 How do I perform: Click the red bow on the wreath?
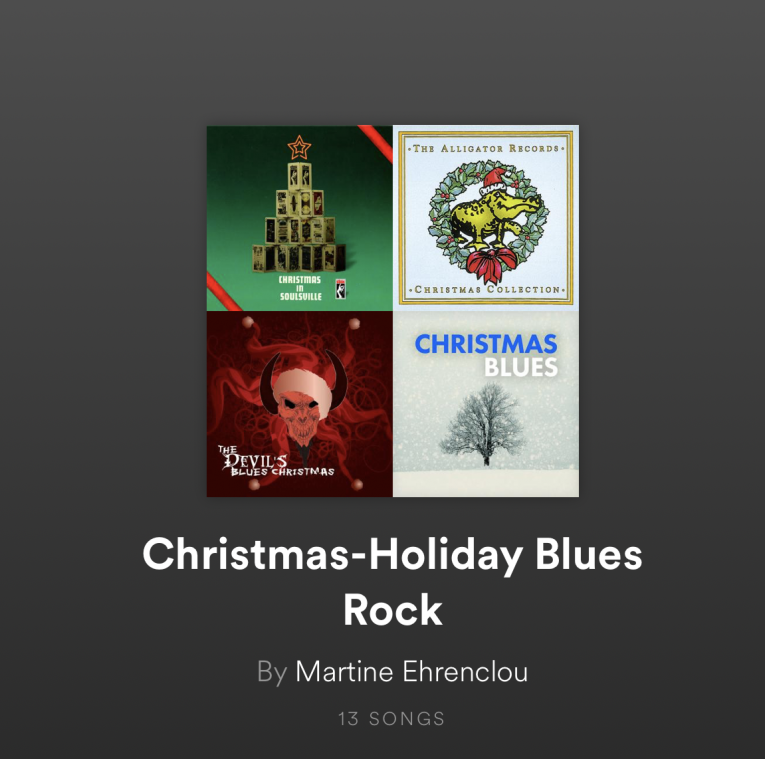pyautogui.click(x=491, y=264)
